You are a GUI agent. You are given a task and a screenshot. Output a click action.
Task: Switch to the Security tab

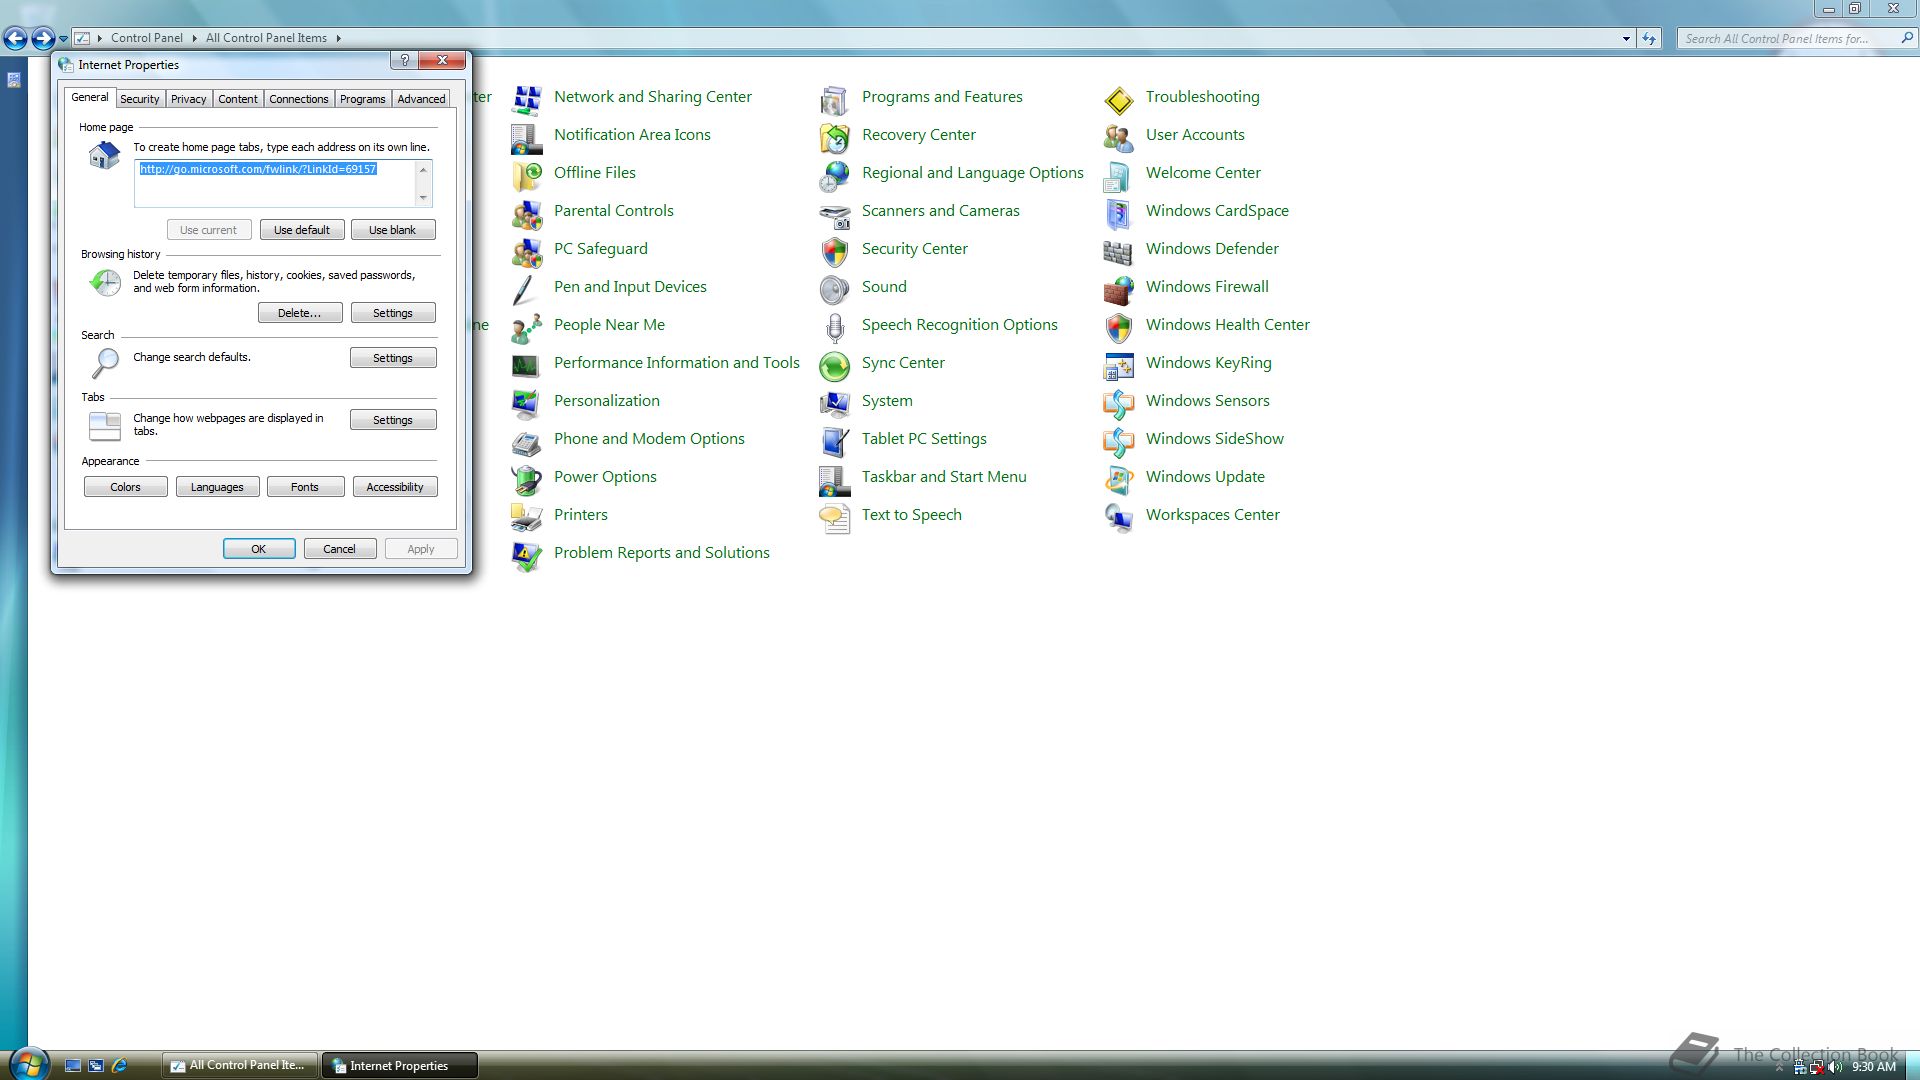[x=139, y=99]
